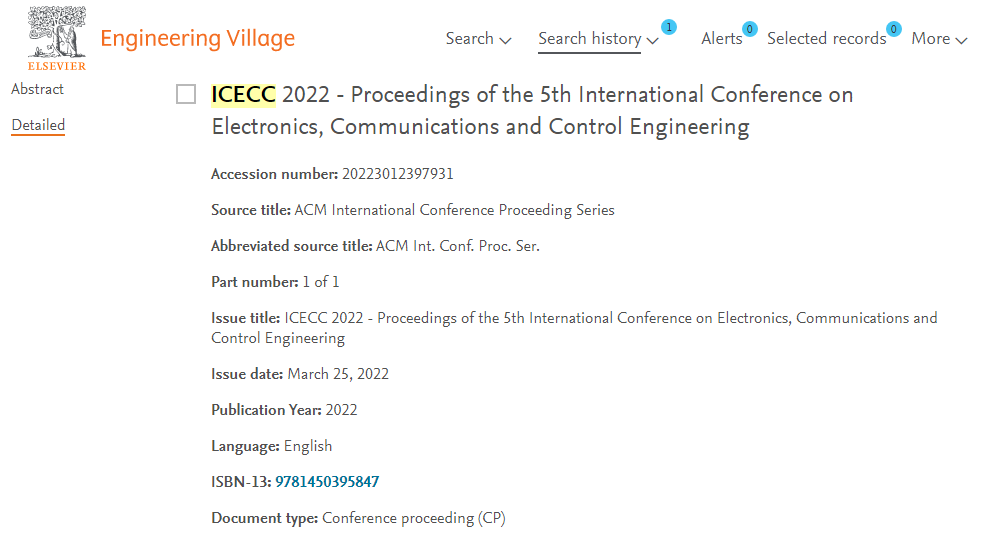Open the Alerts page

click(x=721, y=39)
